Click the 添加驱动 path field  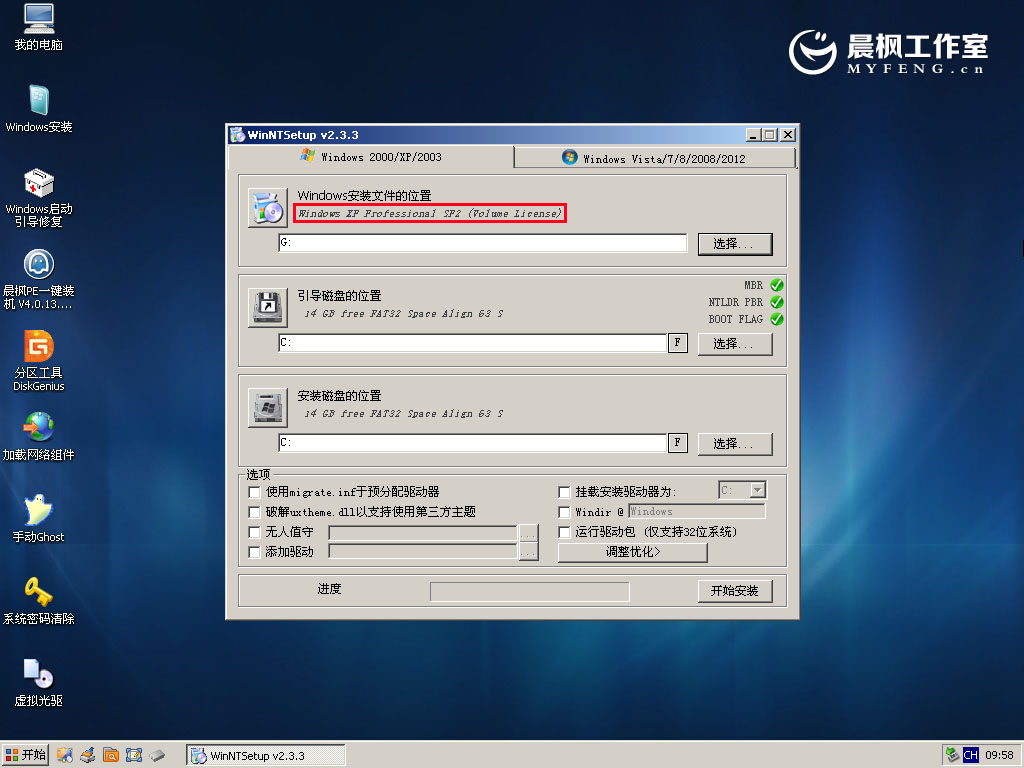pos(423,552)
